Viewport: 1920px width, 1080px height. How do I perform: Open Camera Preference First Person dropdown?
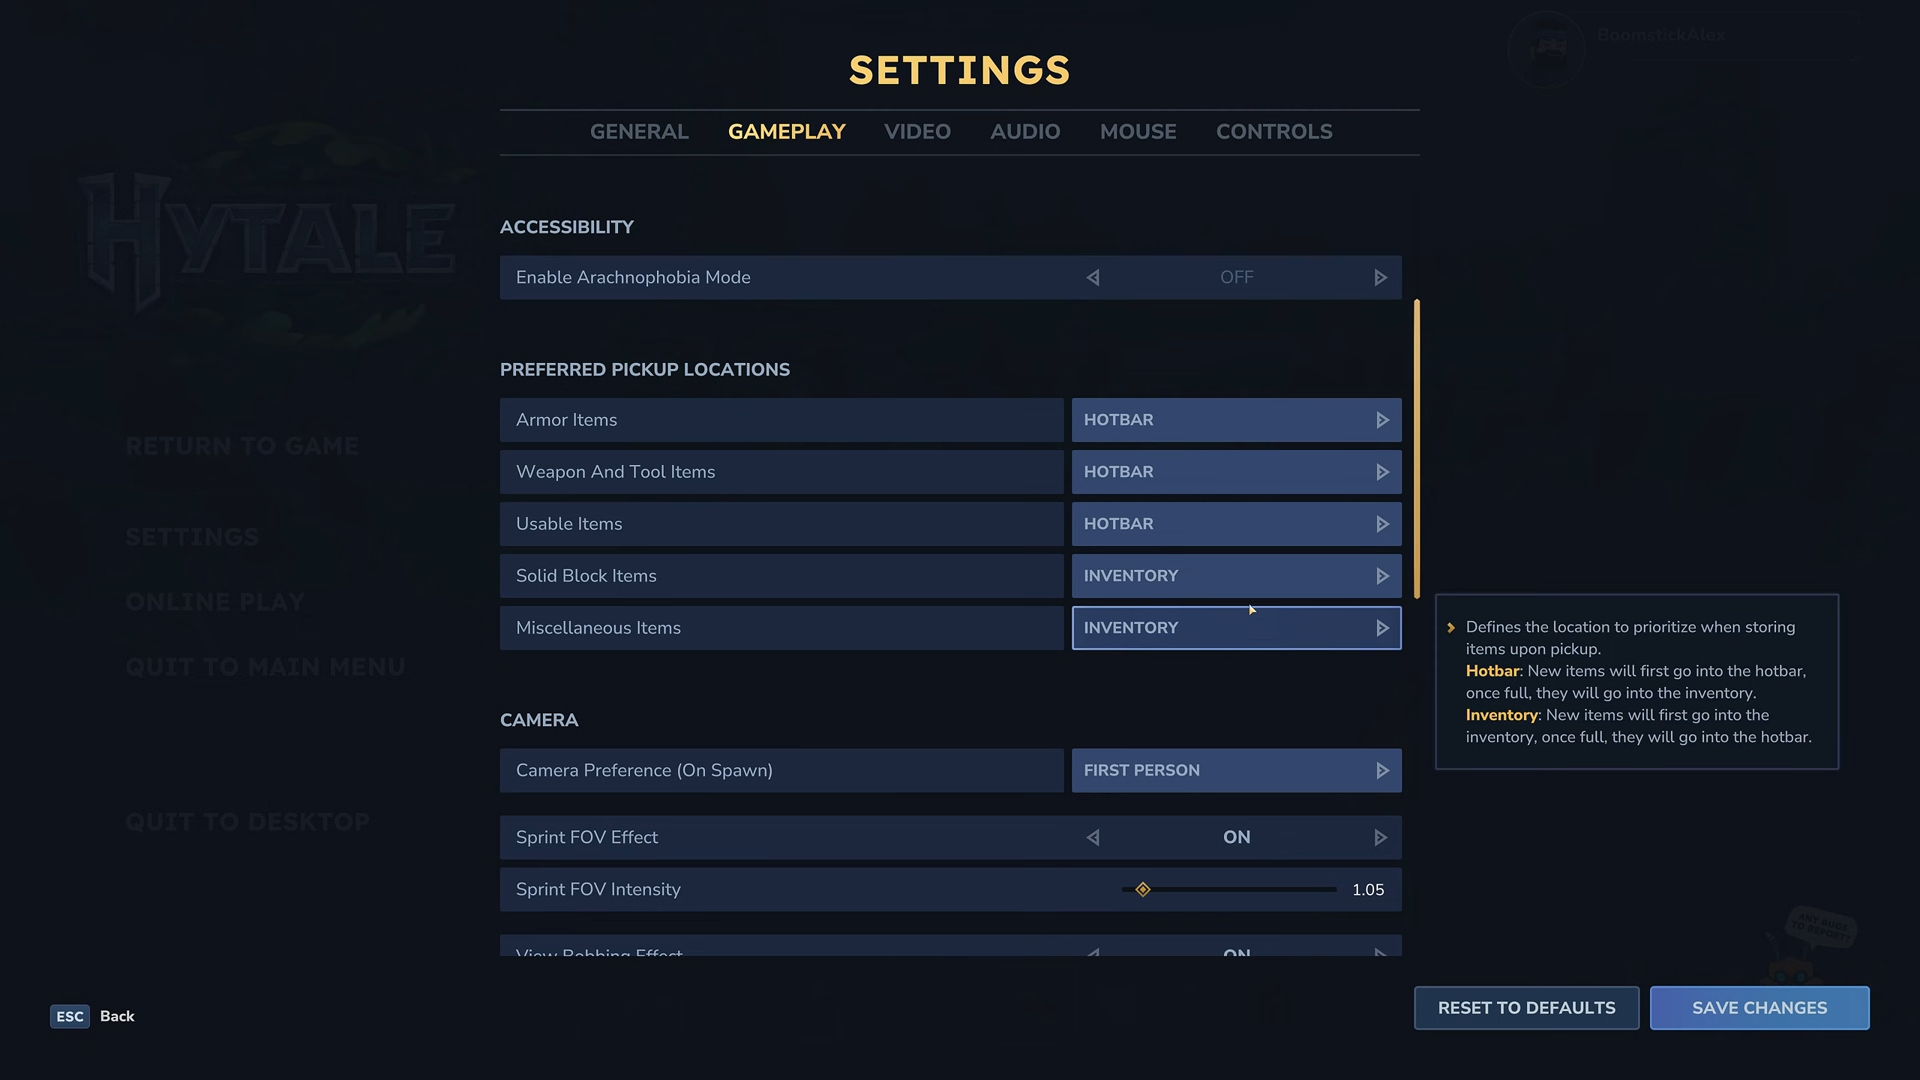pos(1236,771)
